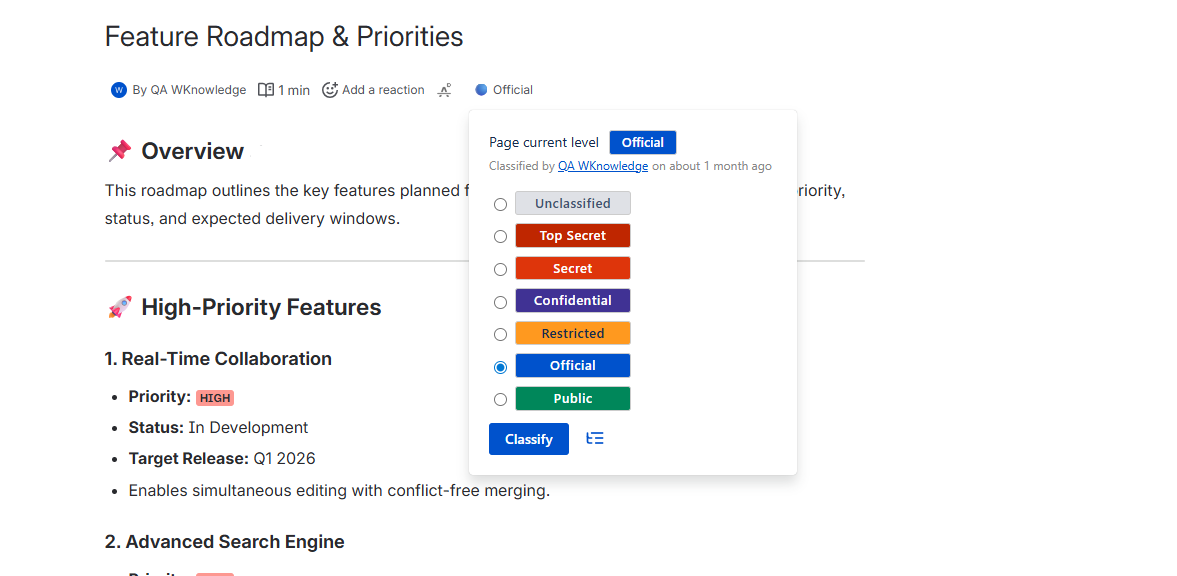Click the Add a reaction emoji icon
Image resolution: width=1177 pixels, height=576 pixels.
[330, 90]
